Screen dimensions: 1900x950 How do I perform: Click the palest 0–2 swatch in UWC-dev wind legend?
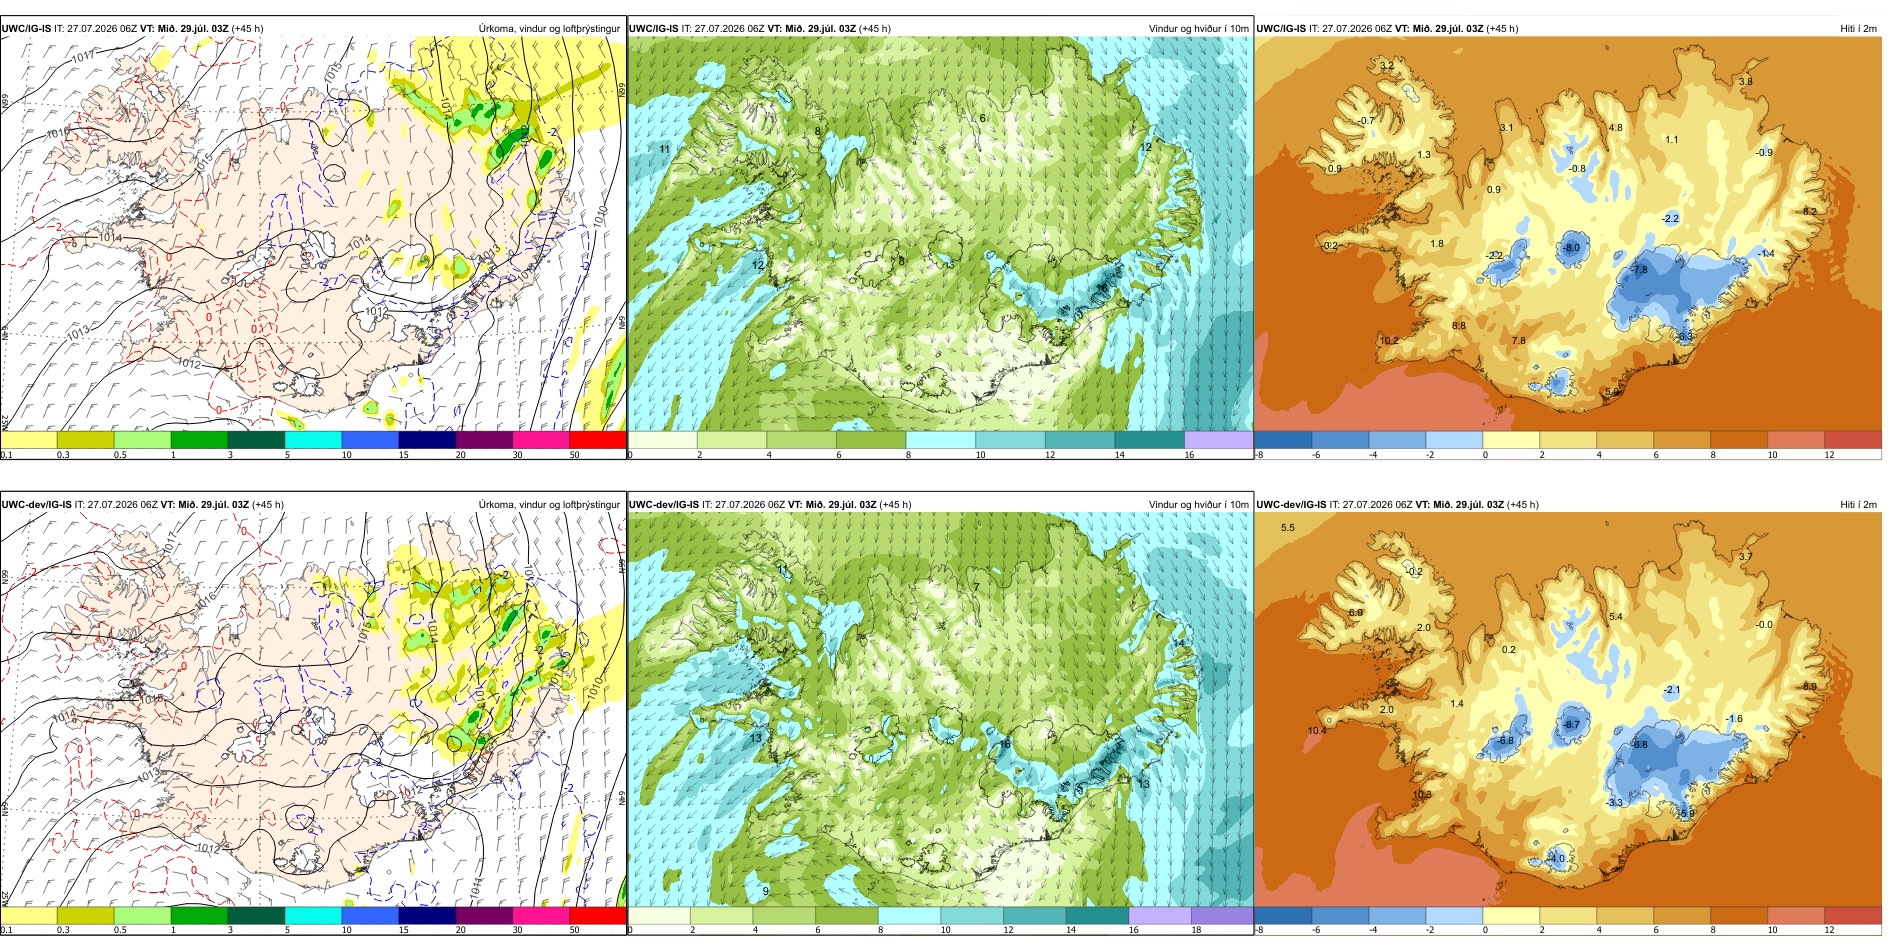point(659,916)
